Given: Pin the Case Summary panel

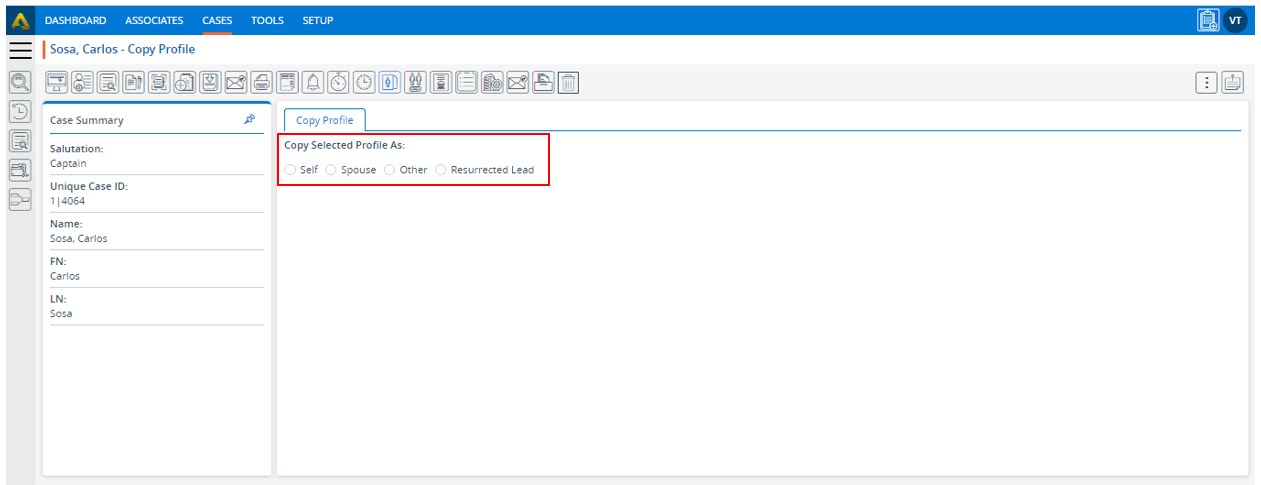Looking at the screenshot, I should coord(249,119).
